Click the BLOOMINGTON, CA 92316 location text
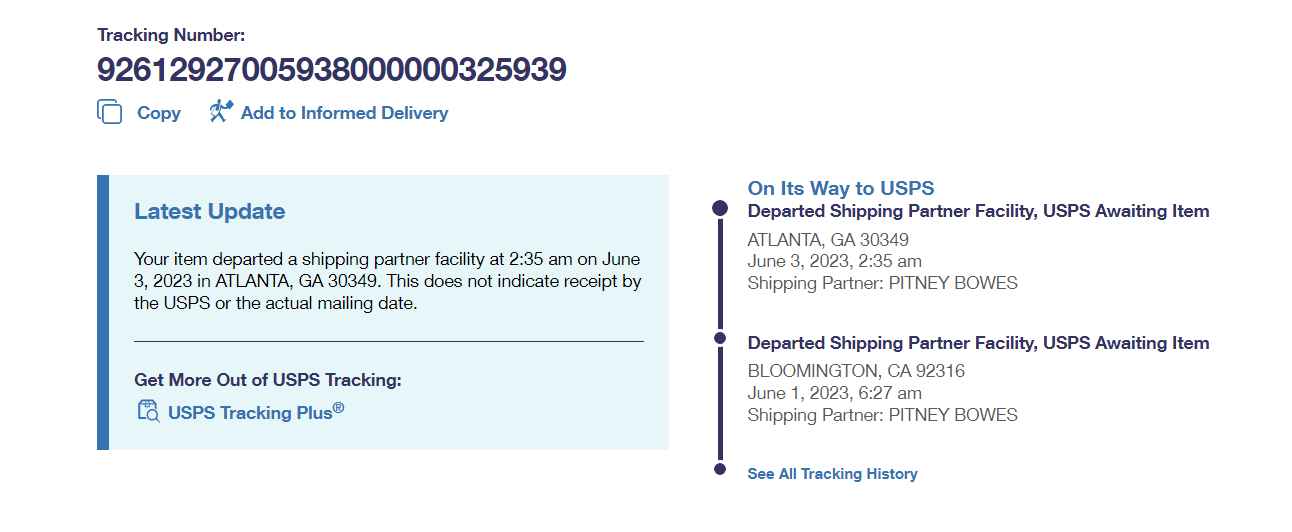 tap(856, 371)
